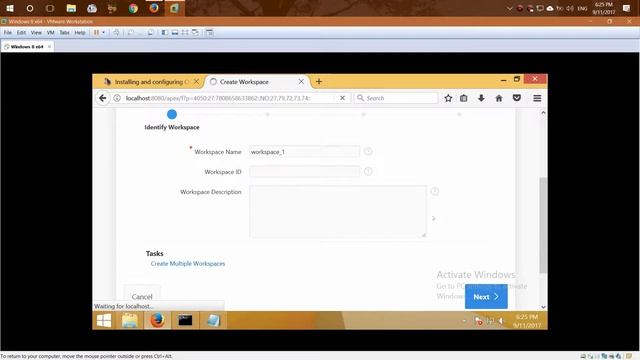Click the VMware thumbnail bar icon
This screenshot has width=640, height=360.
[x=175, y=32]
